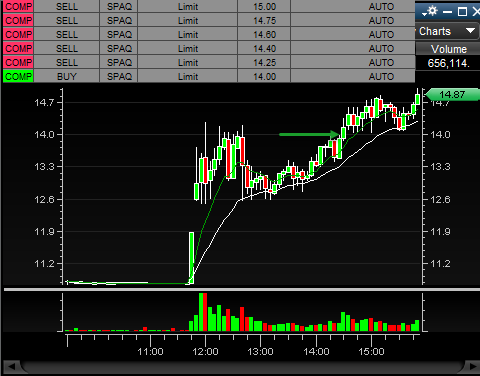Select SPAQ symbol in the BUY row
Screen dimensions: 480x376
[119, 76]
